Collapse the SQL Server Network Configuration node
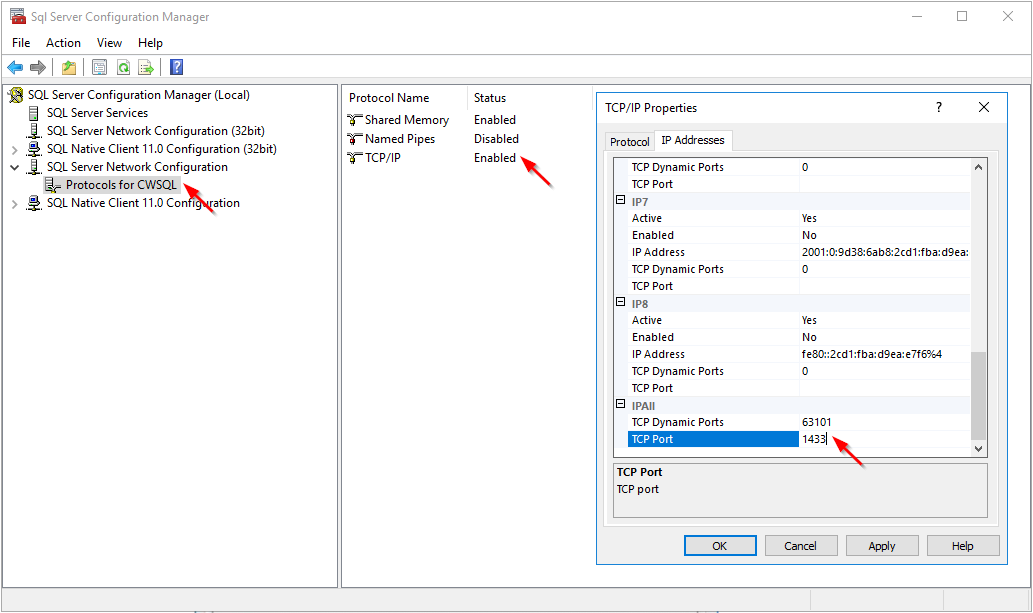 click(x=15, y=167)
